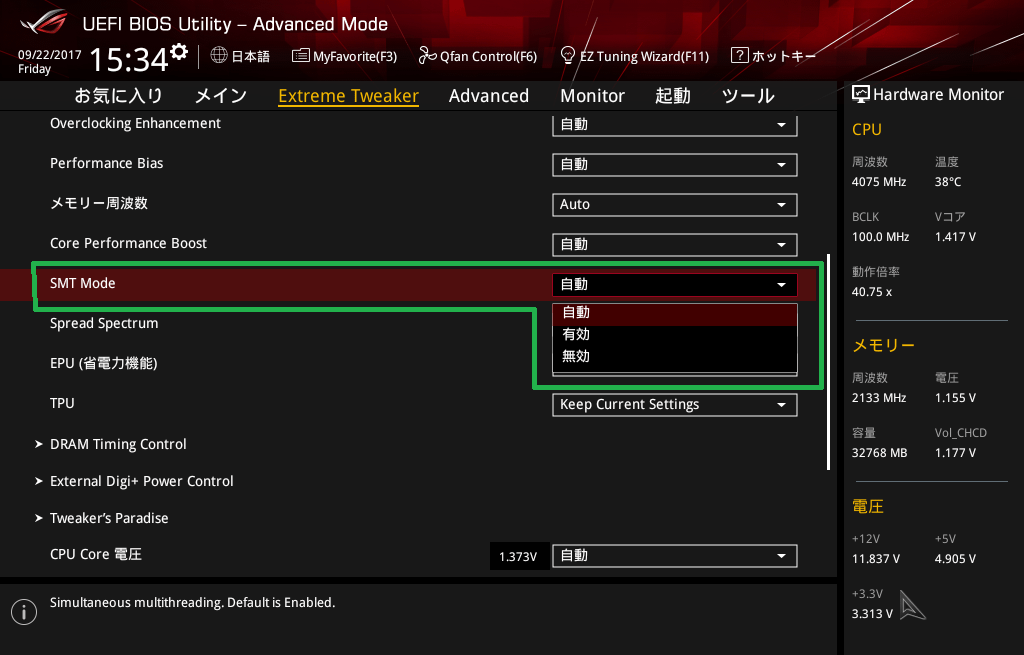The image size is (1024, 655).
Task: Click the globe language icon
Action: 219,56
